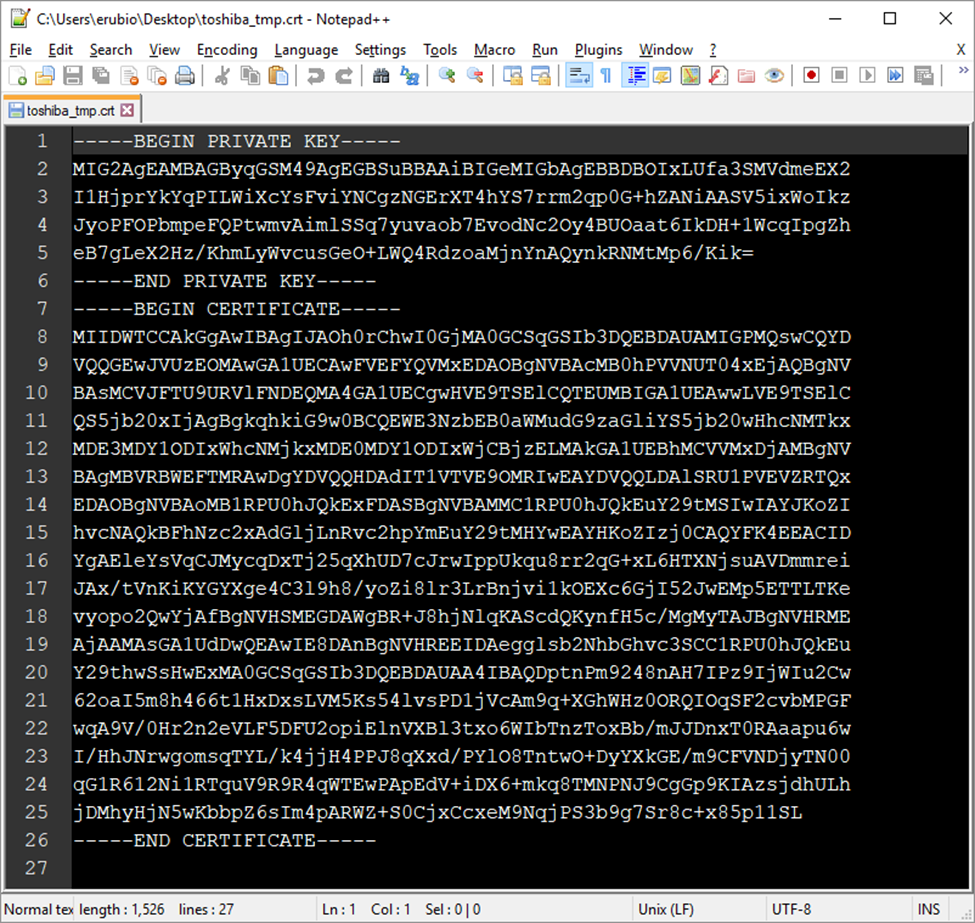Viewport: 975px width, 923px height.
Task: Toggle the indent guide button
Action: [635, 76]
